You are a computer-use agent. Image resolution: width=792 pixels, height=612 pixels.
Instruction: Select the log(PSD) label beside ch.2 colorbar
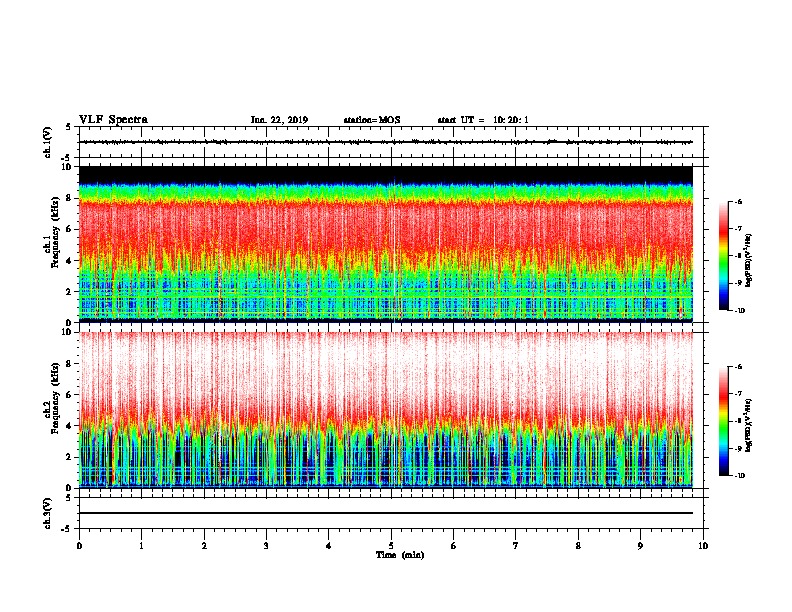point(750,425)
